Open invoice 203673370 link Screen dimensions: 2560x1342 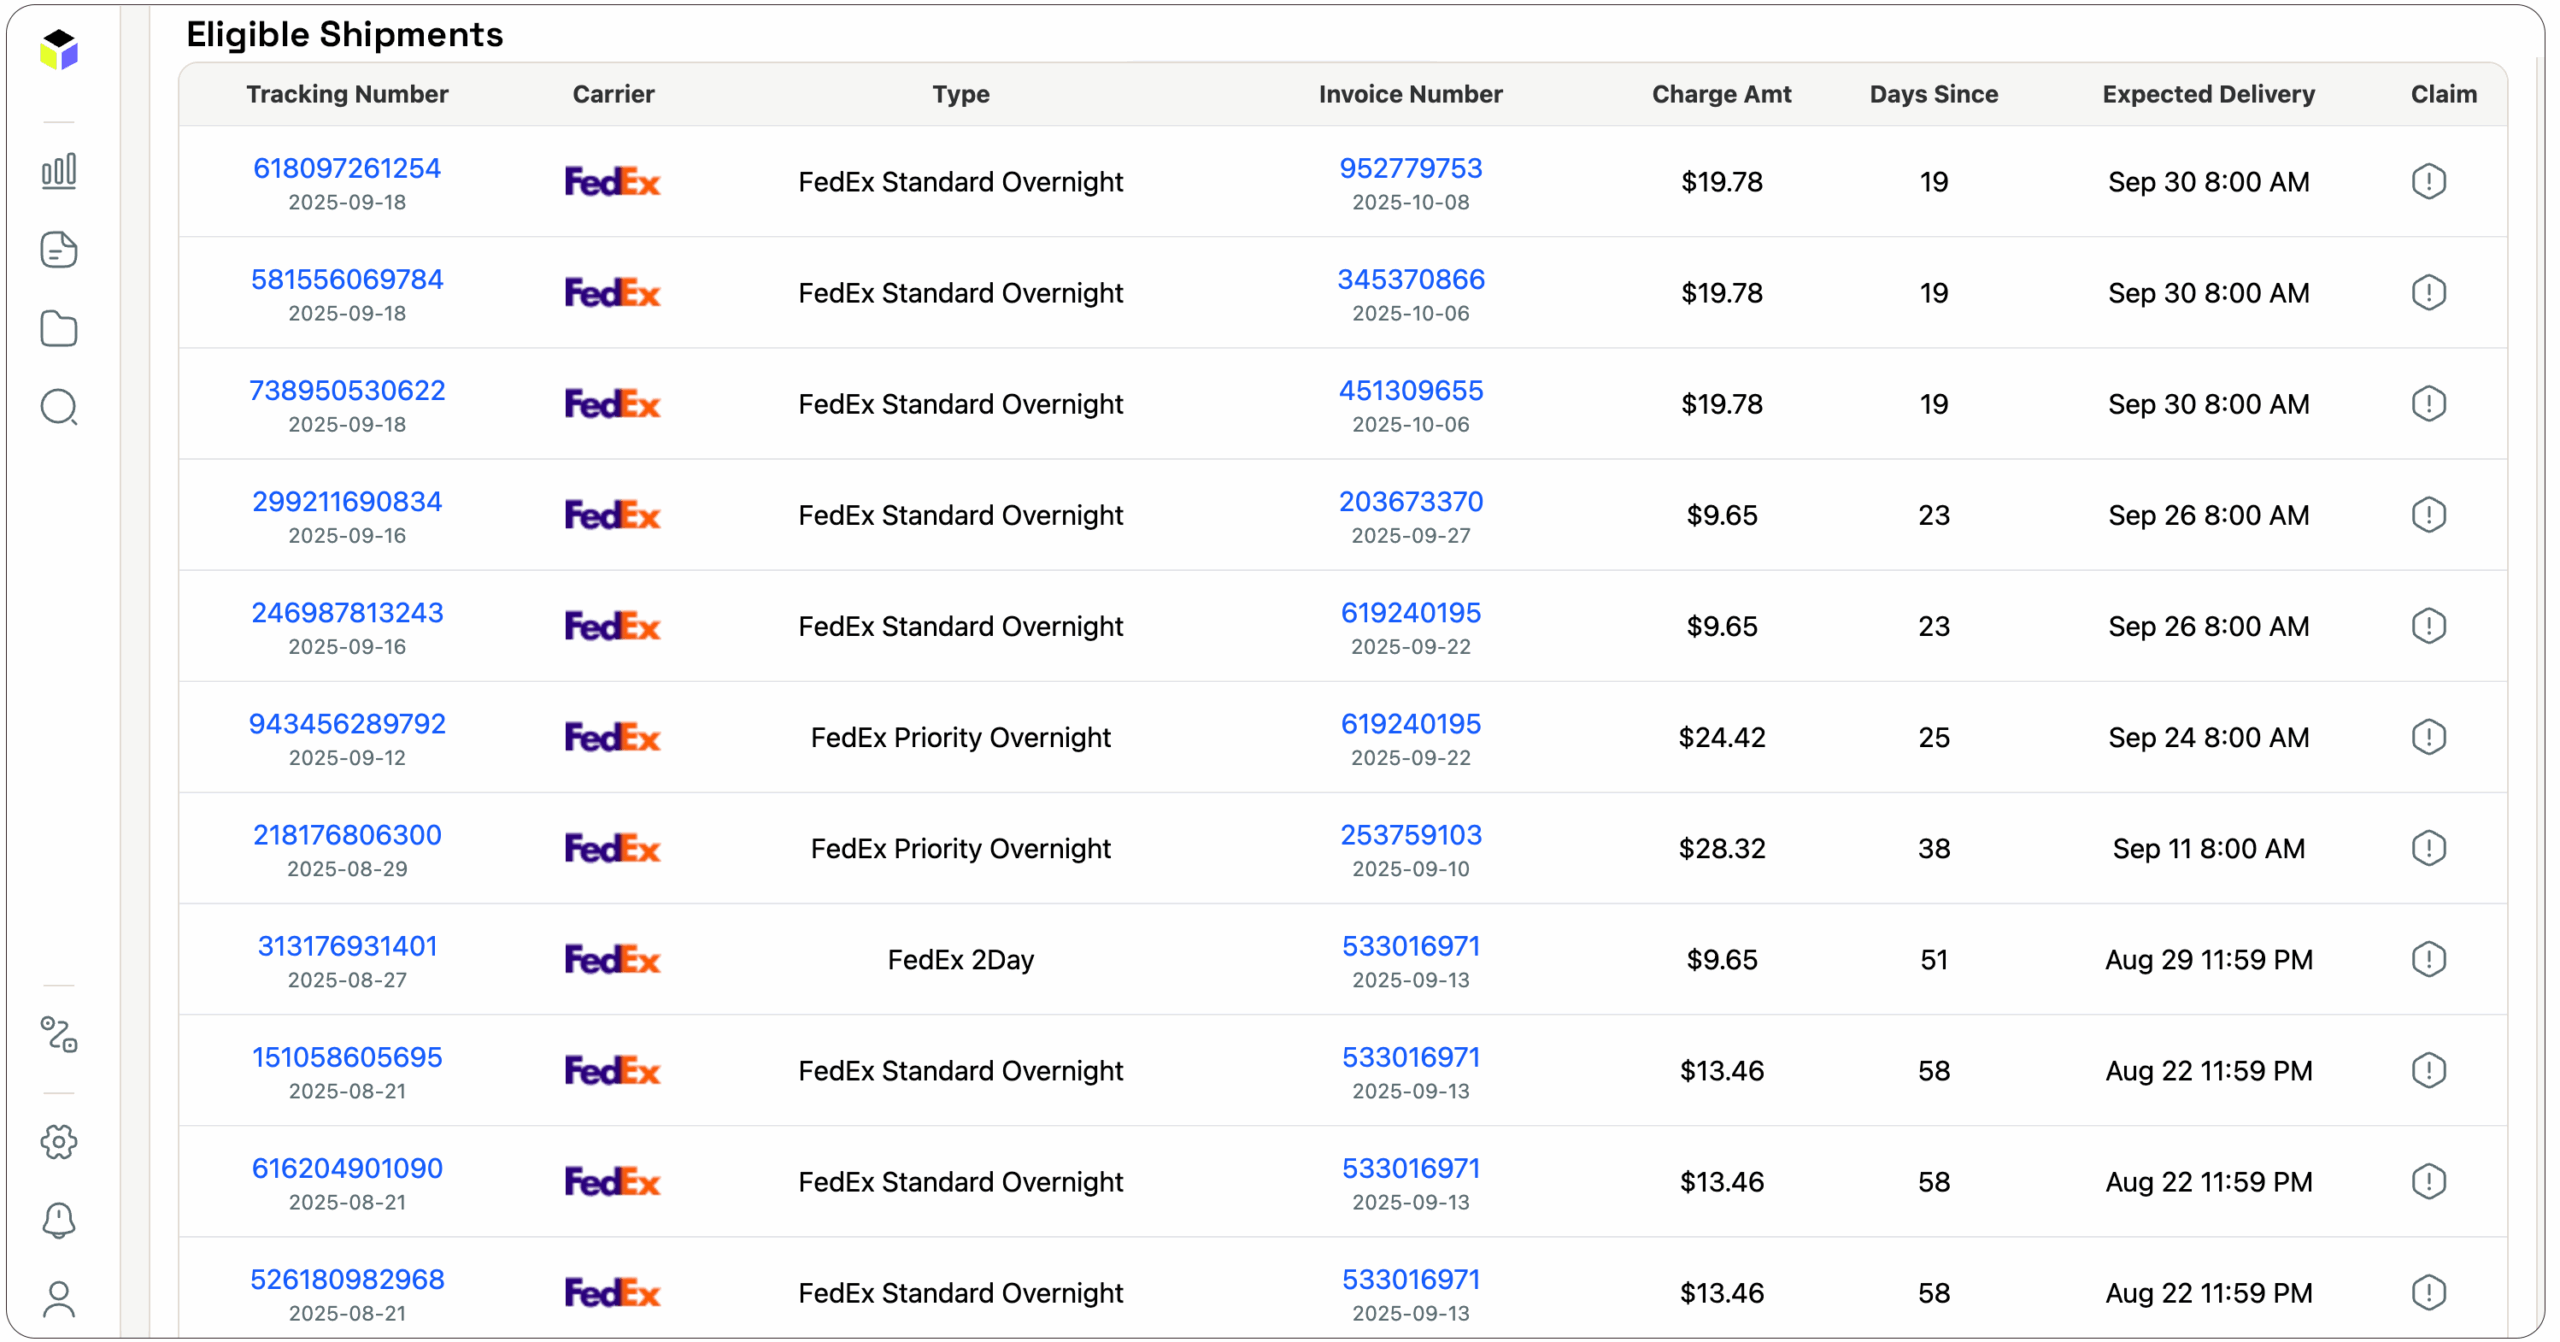point(1412,502)
